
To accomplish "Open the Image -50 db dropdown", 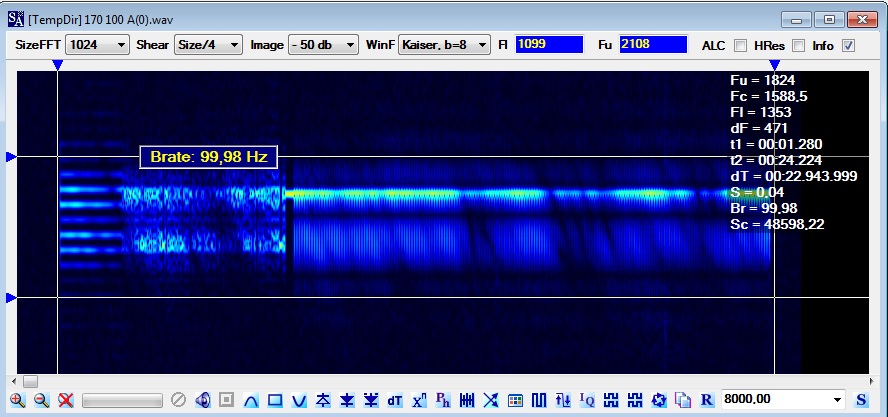I will click(x=323, y=45).
